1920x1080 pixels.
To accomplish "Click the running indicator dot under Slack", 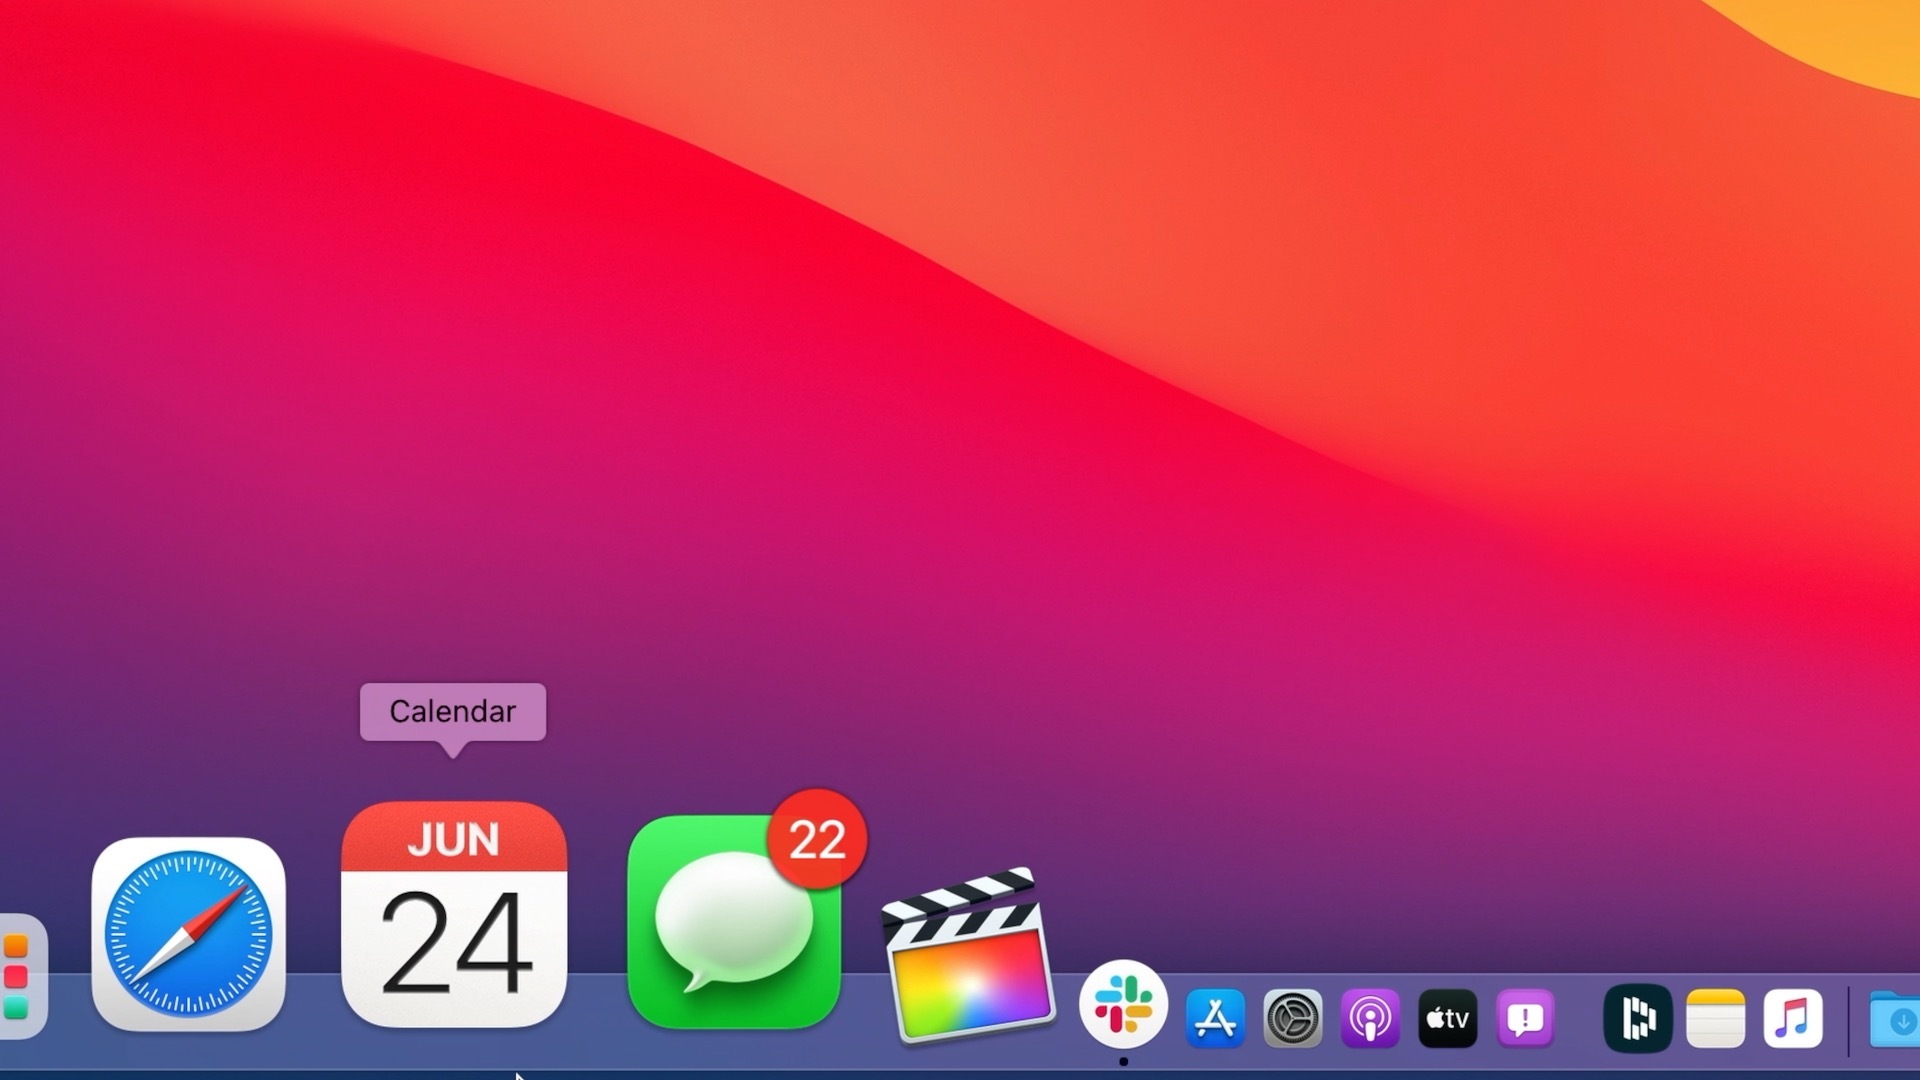I will pyautogui.click(x=1124, y=1062).
